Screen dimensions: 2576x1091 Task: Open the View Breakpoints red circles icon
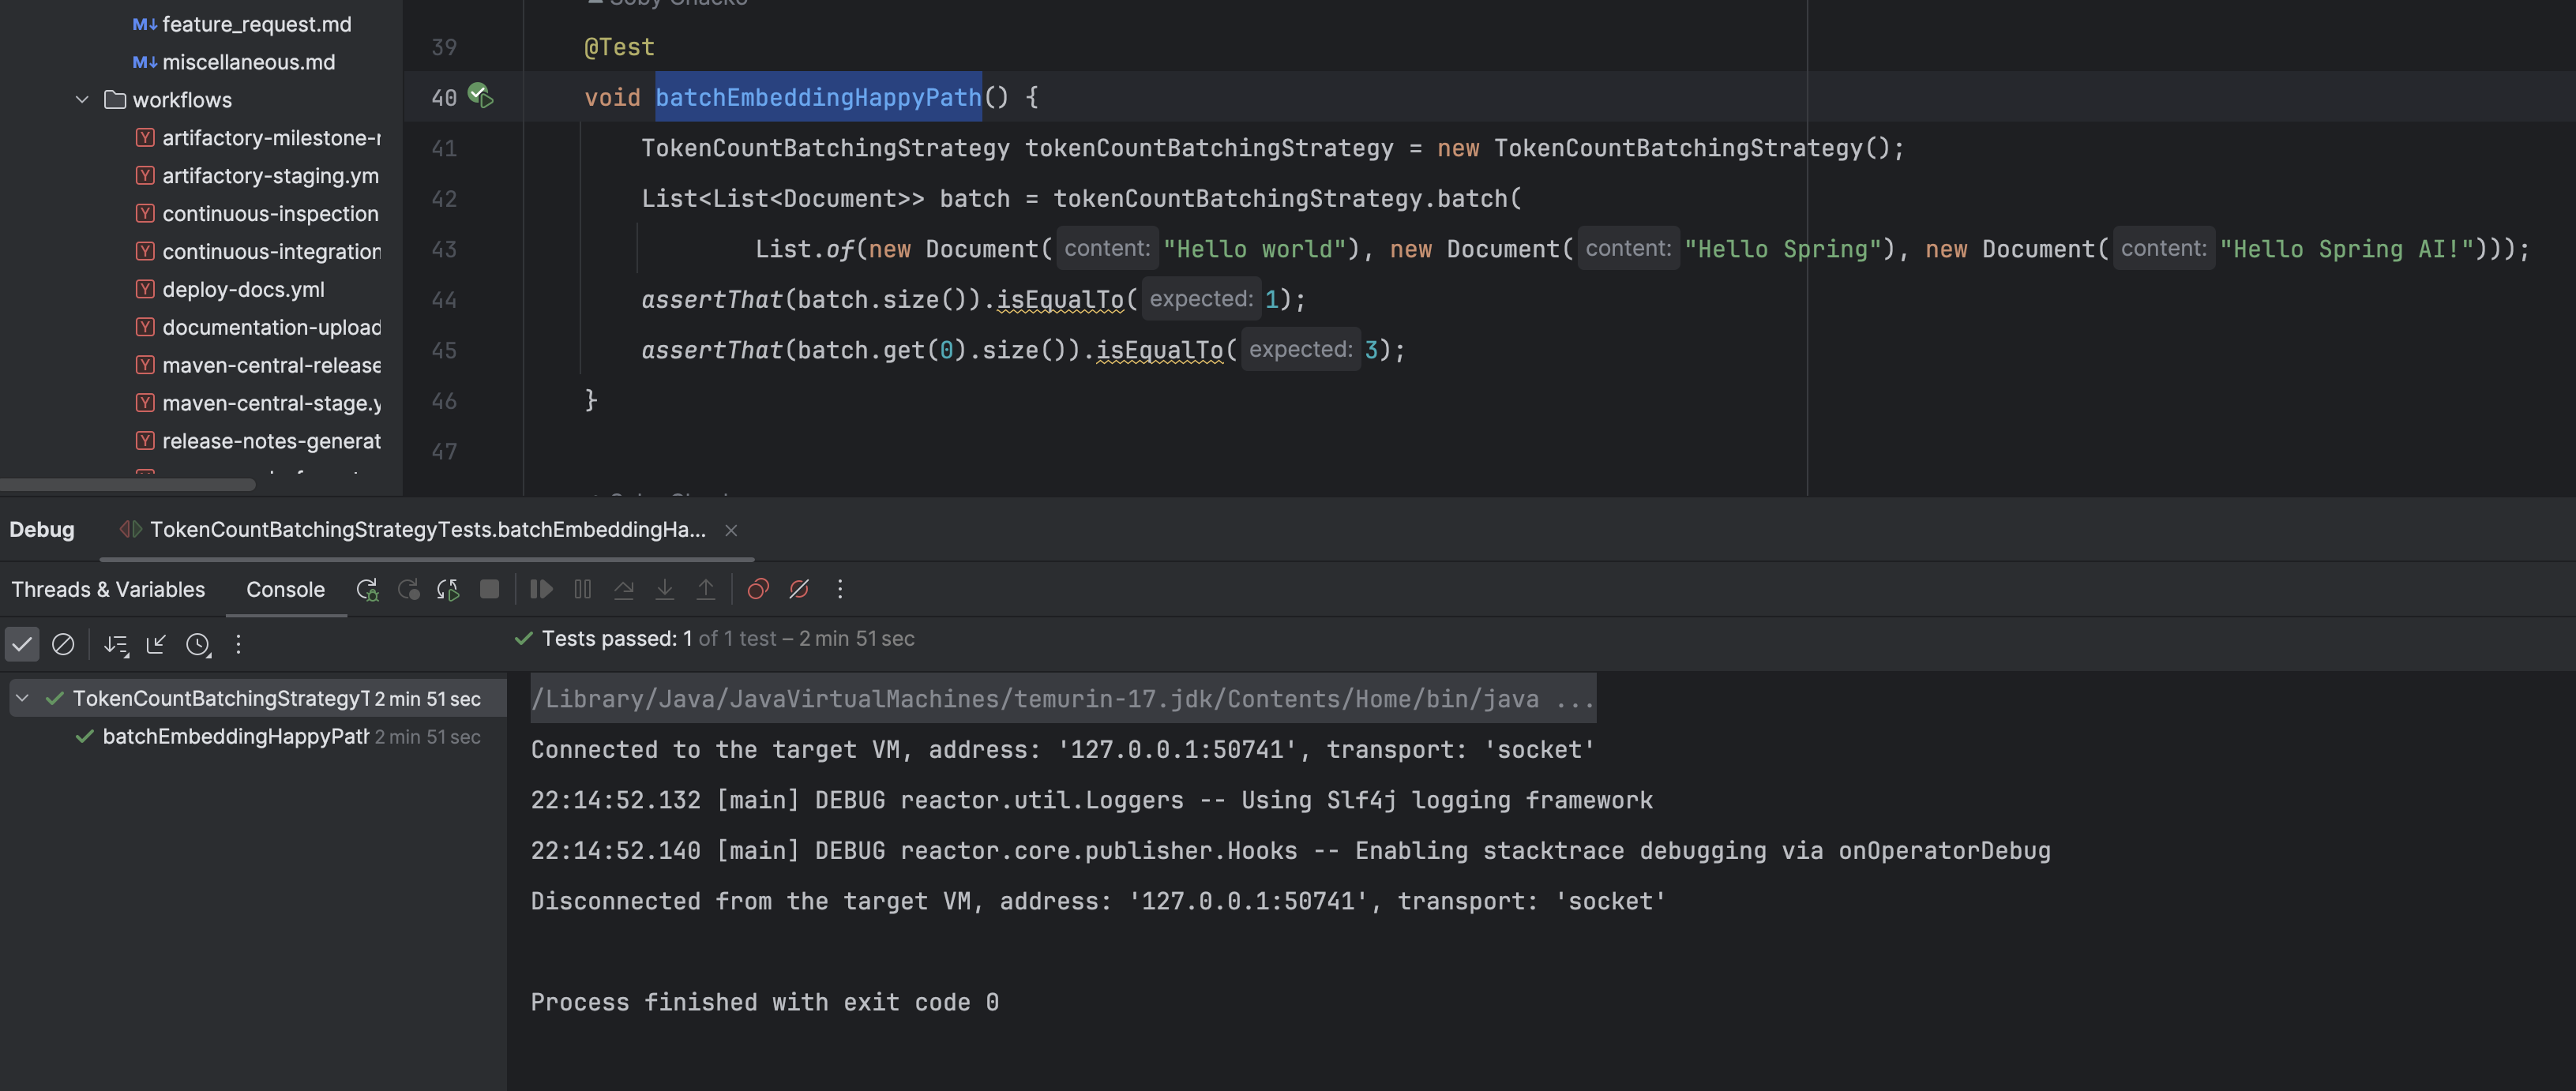758,590
